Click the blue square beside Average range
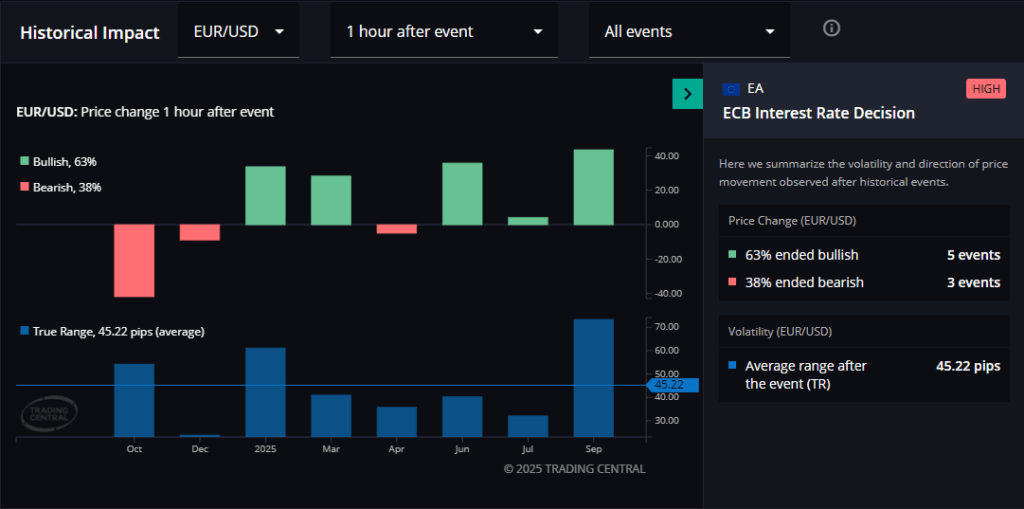This screenshot has width=1024, height=509. pyautogui.click(x=733, y=366)
